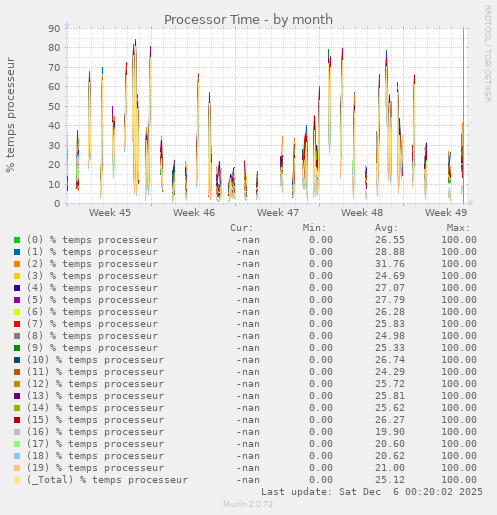Click the '(2) % temps processeur' legend label
The image size is (497, 515).
(x=92, y=264)
